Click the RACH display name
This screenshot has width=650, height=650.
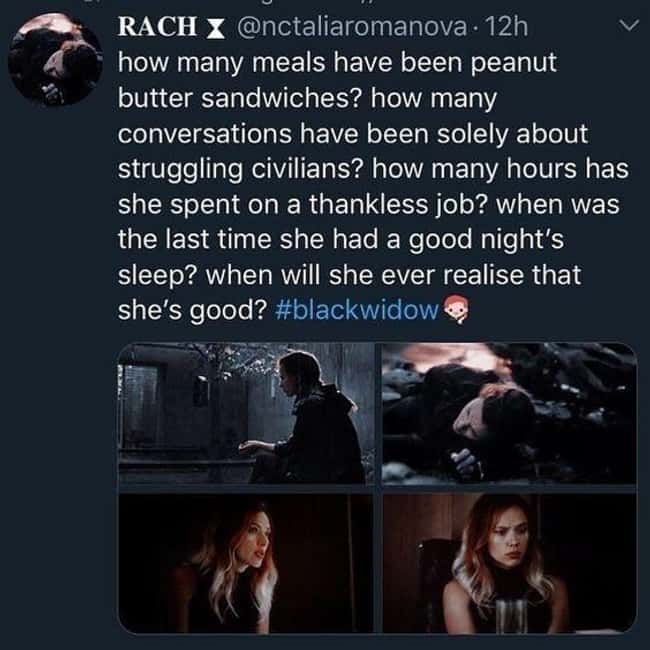158,27
